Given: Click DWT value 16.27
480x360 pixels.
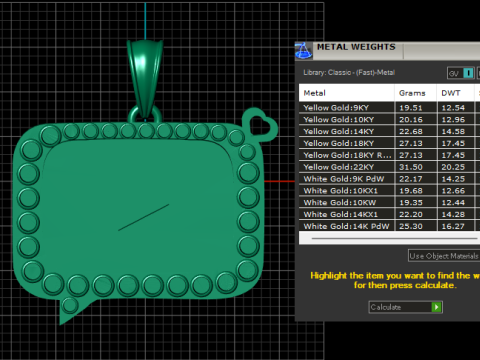Looking at the screenshot, I should click(x=453, y=226).
